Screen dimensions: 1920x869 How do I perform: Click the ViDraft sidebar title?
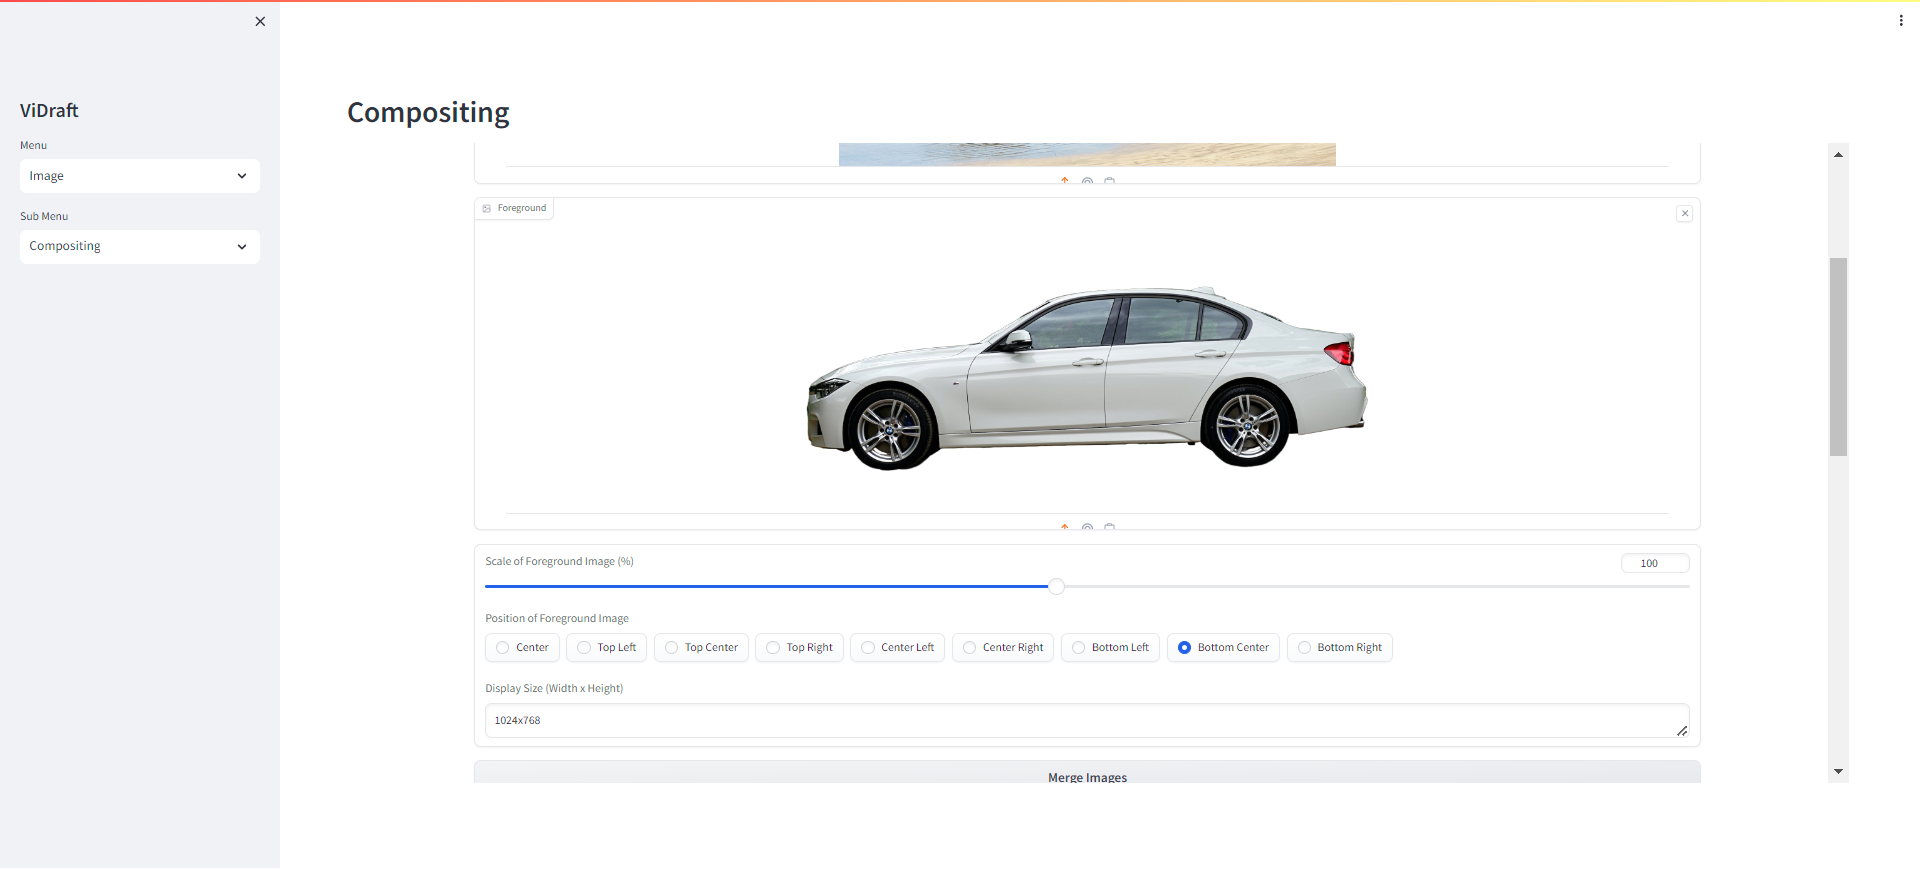pyautogui.click(x=49, y=111)
